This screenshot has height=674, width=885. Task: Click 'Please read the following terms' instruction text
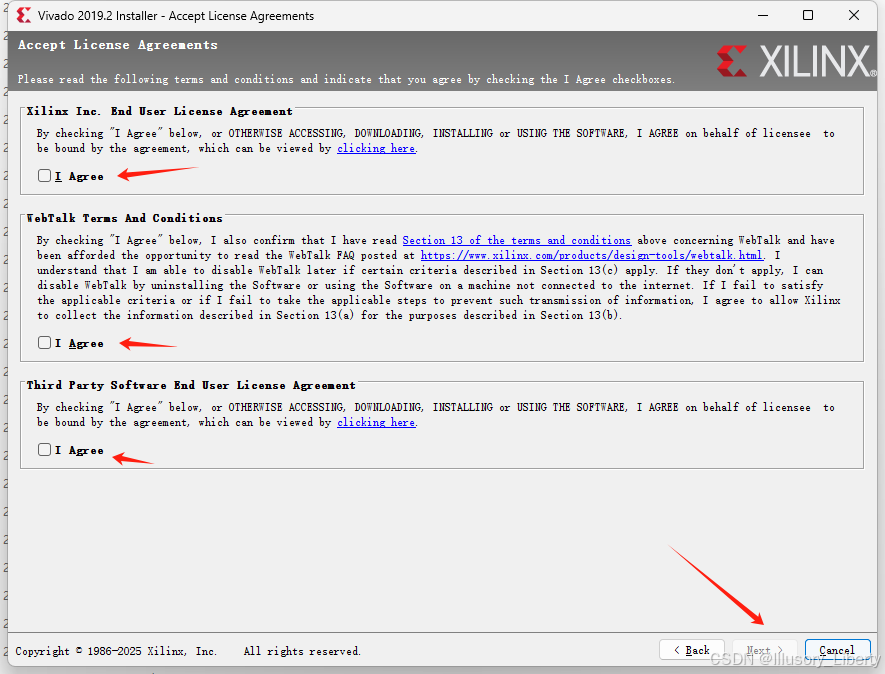(346, 79)
